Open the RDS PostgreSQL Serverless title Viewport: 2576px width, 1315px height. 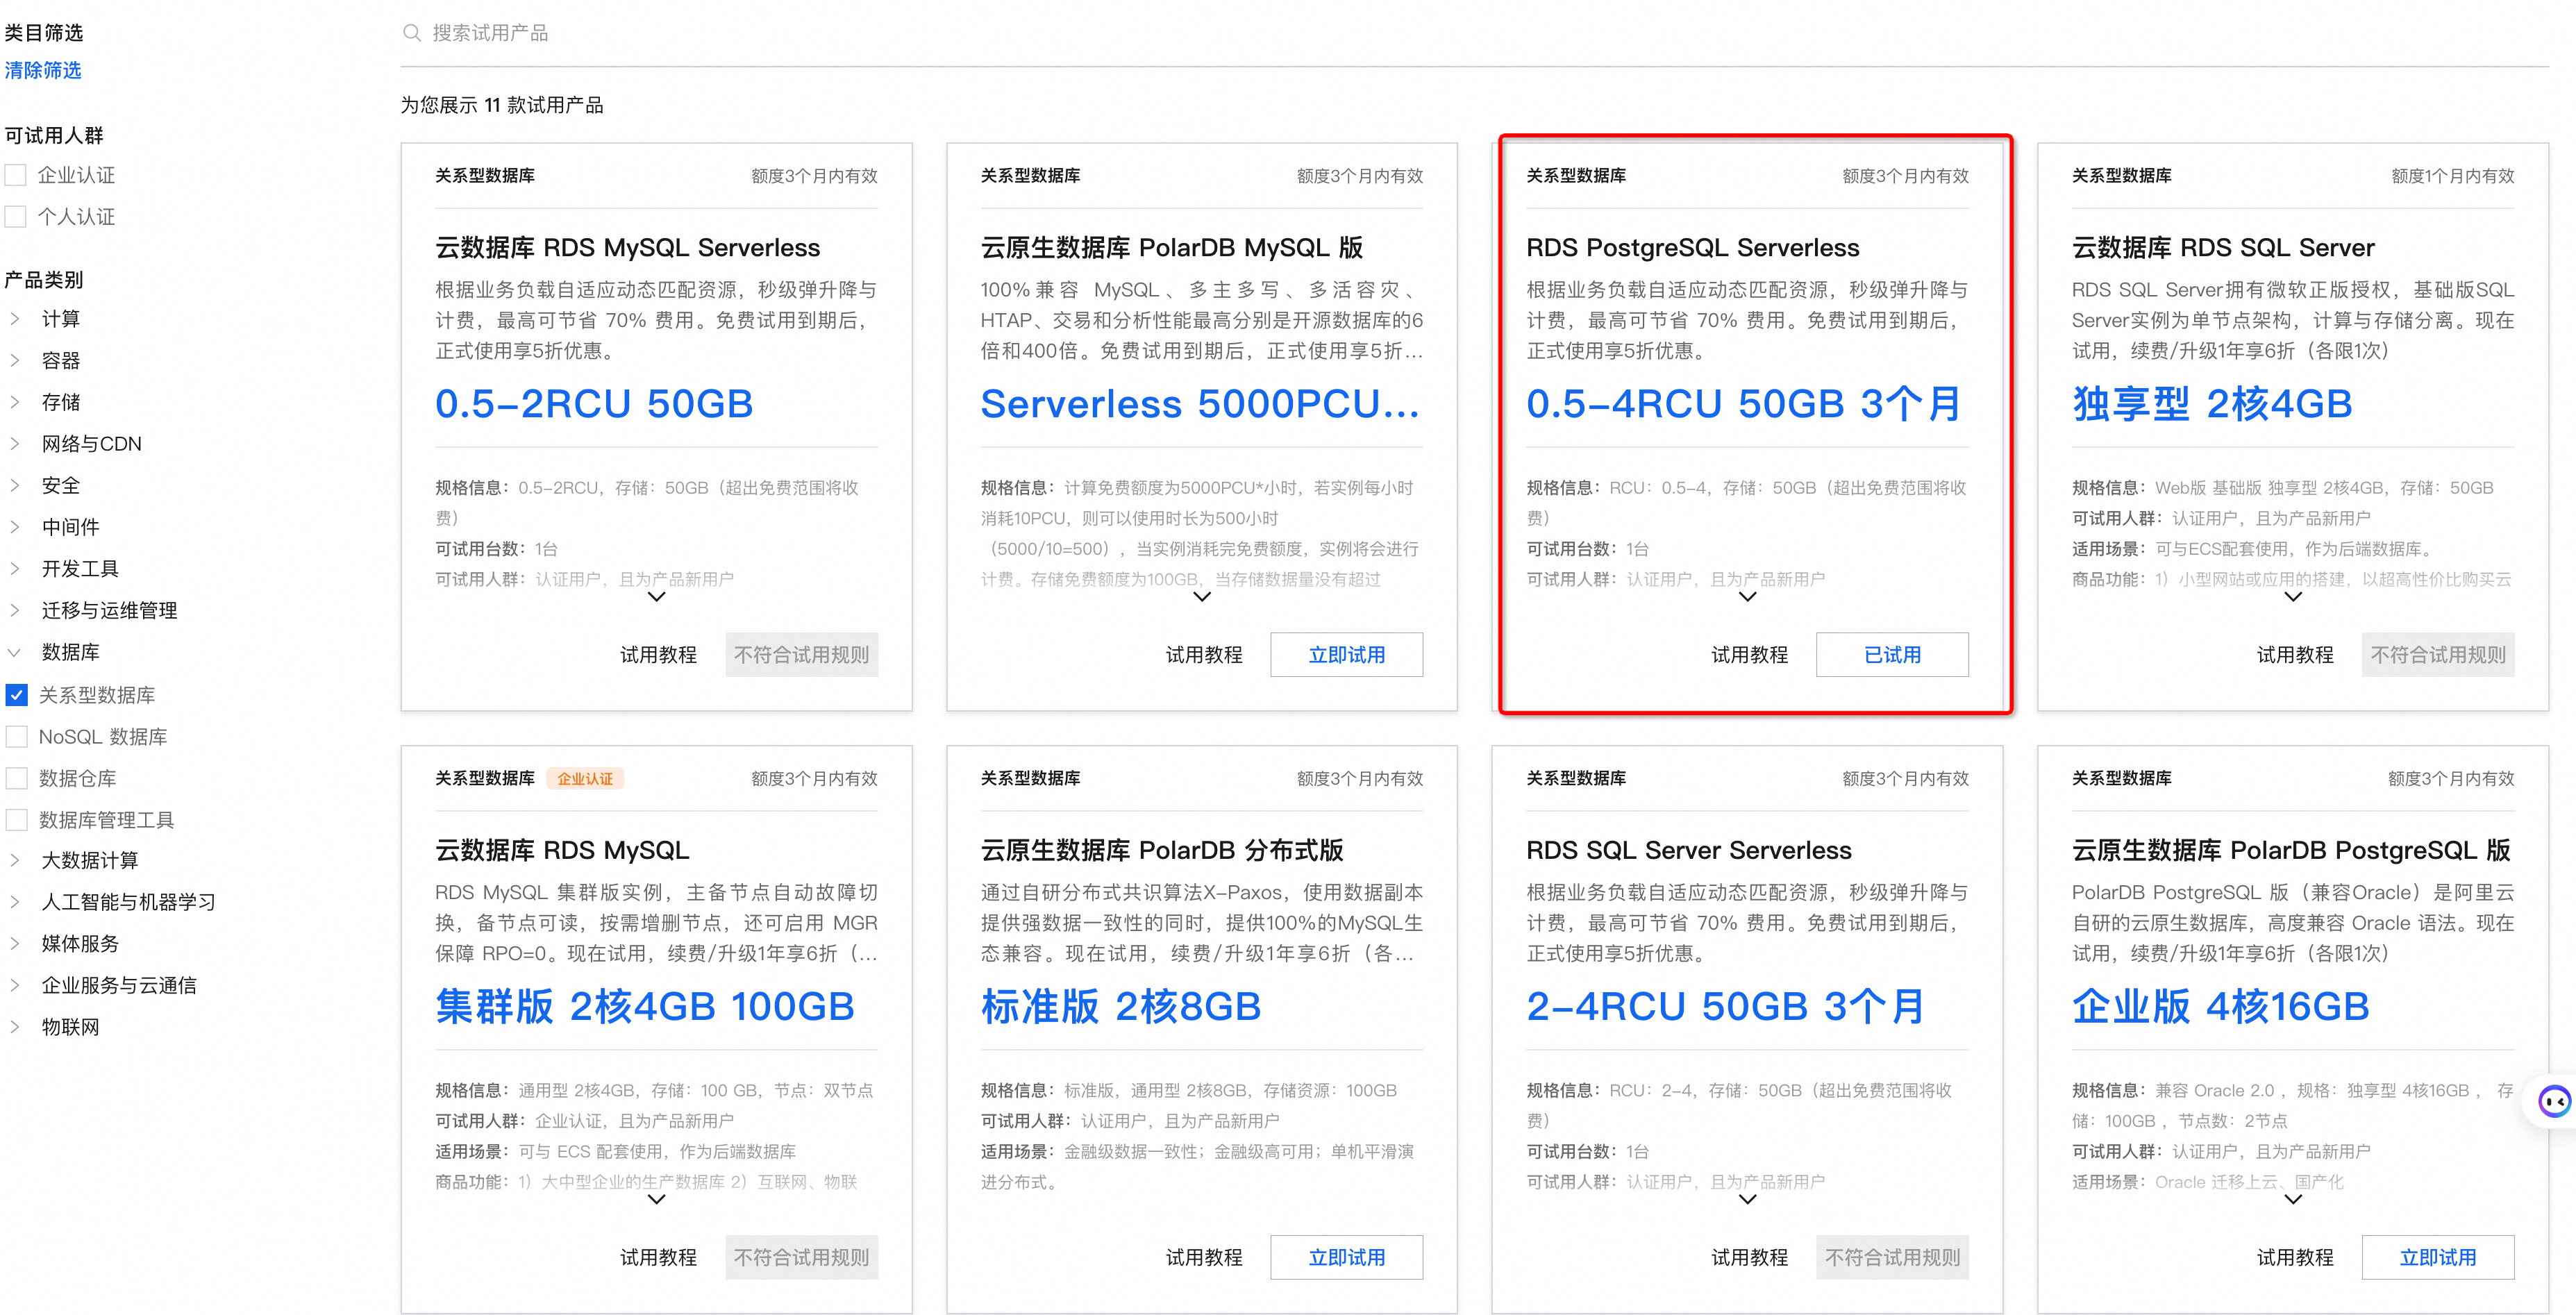1692,247
